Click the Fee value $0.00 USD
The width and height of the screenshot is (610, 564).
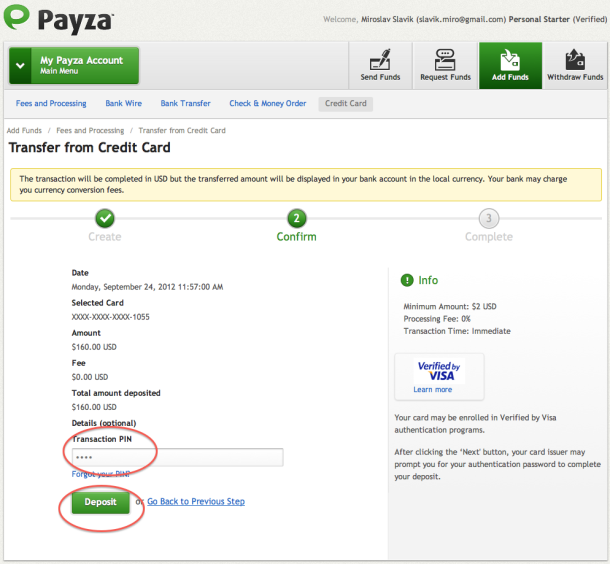[90, 377]
